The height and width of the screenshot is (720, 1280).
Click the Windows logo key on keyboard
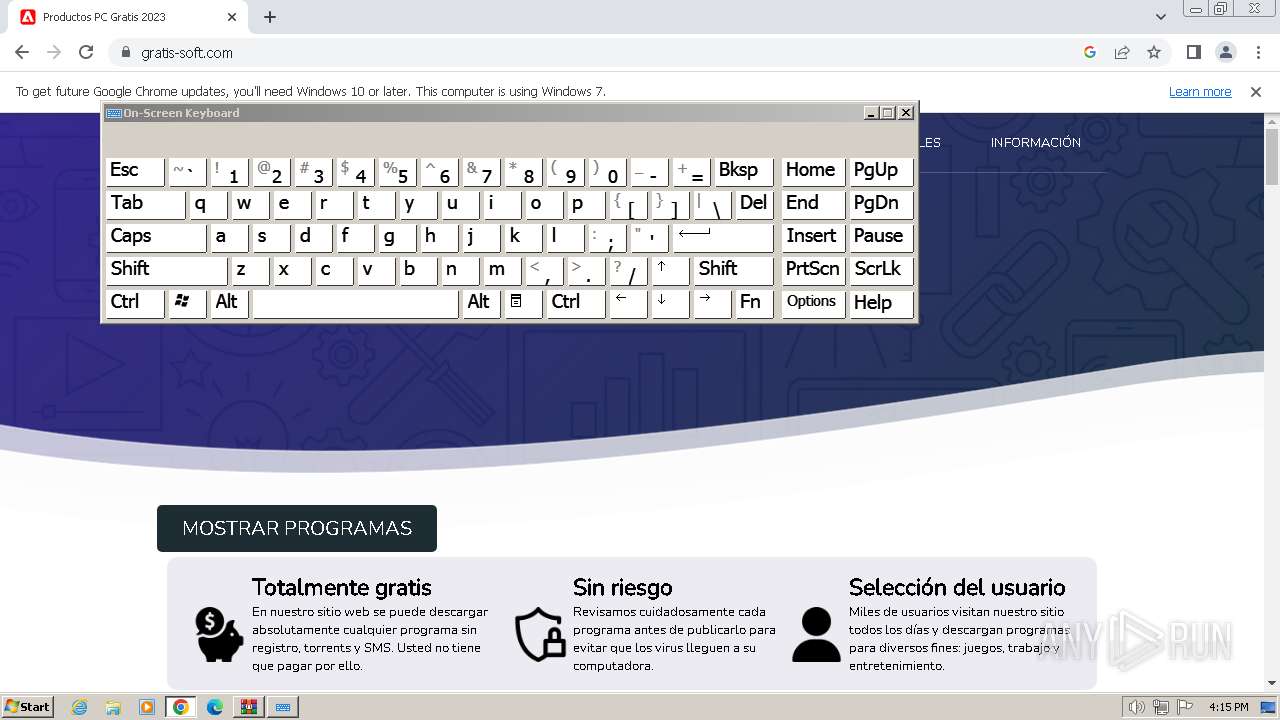pyautogui.click(x=187, y=303)
